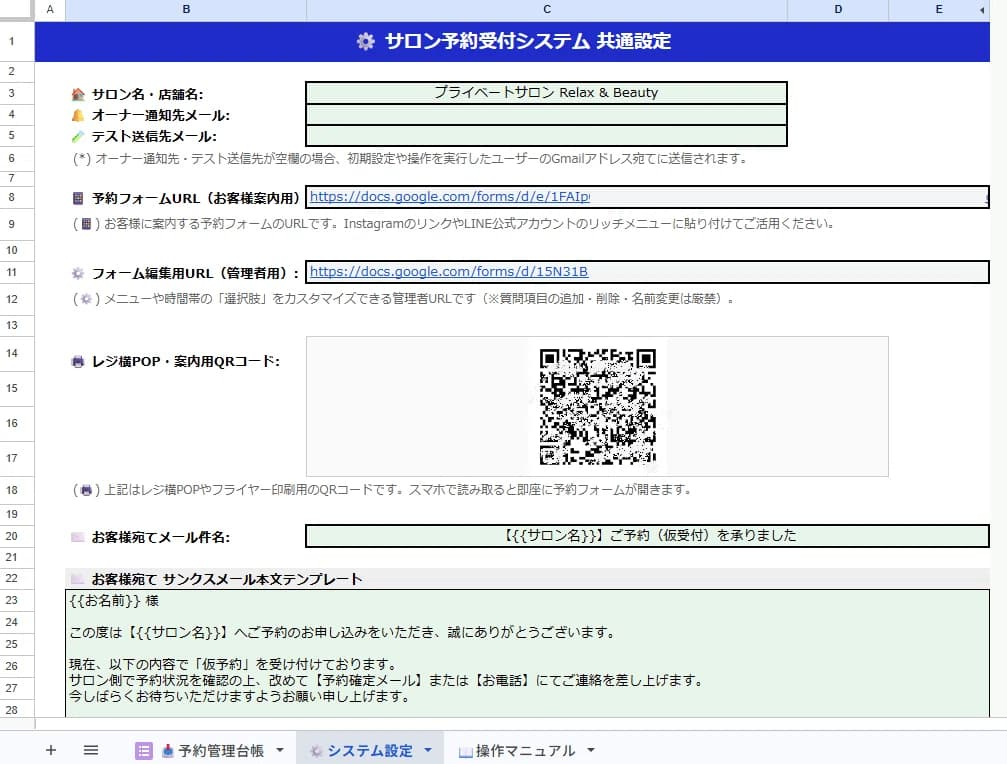Select the salon name cell Relax & Beauty
Image resolution: width=1007 pixels, height=764 pixels.
pyautogui.click(x=547, y=92)
